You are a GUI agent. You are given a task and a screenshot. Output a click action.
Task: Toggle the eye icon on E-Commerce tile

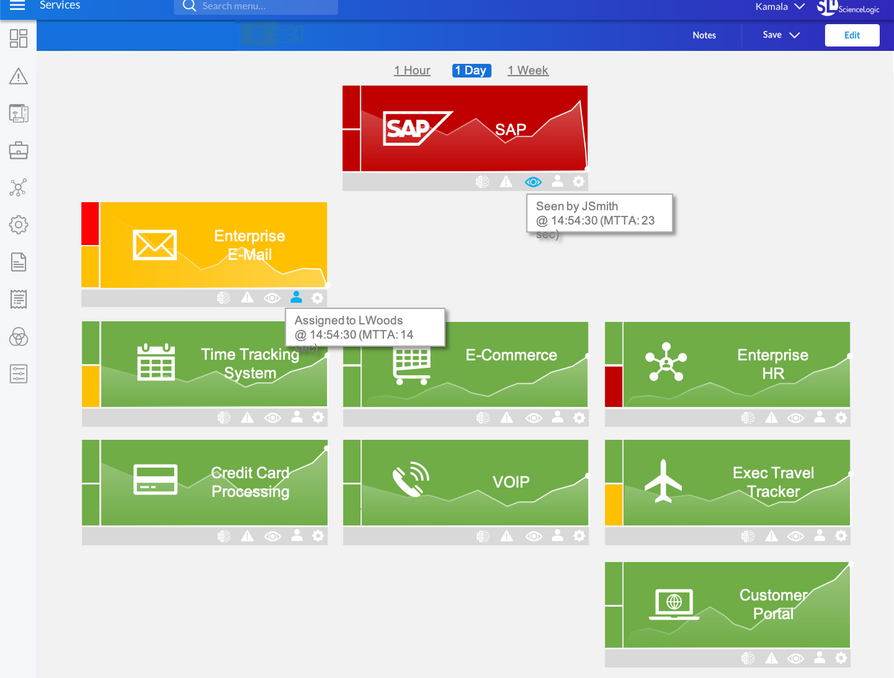point(533,418)
